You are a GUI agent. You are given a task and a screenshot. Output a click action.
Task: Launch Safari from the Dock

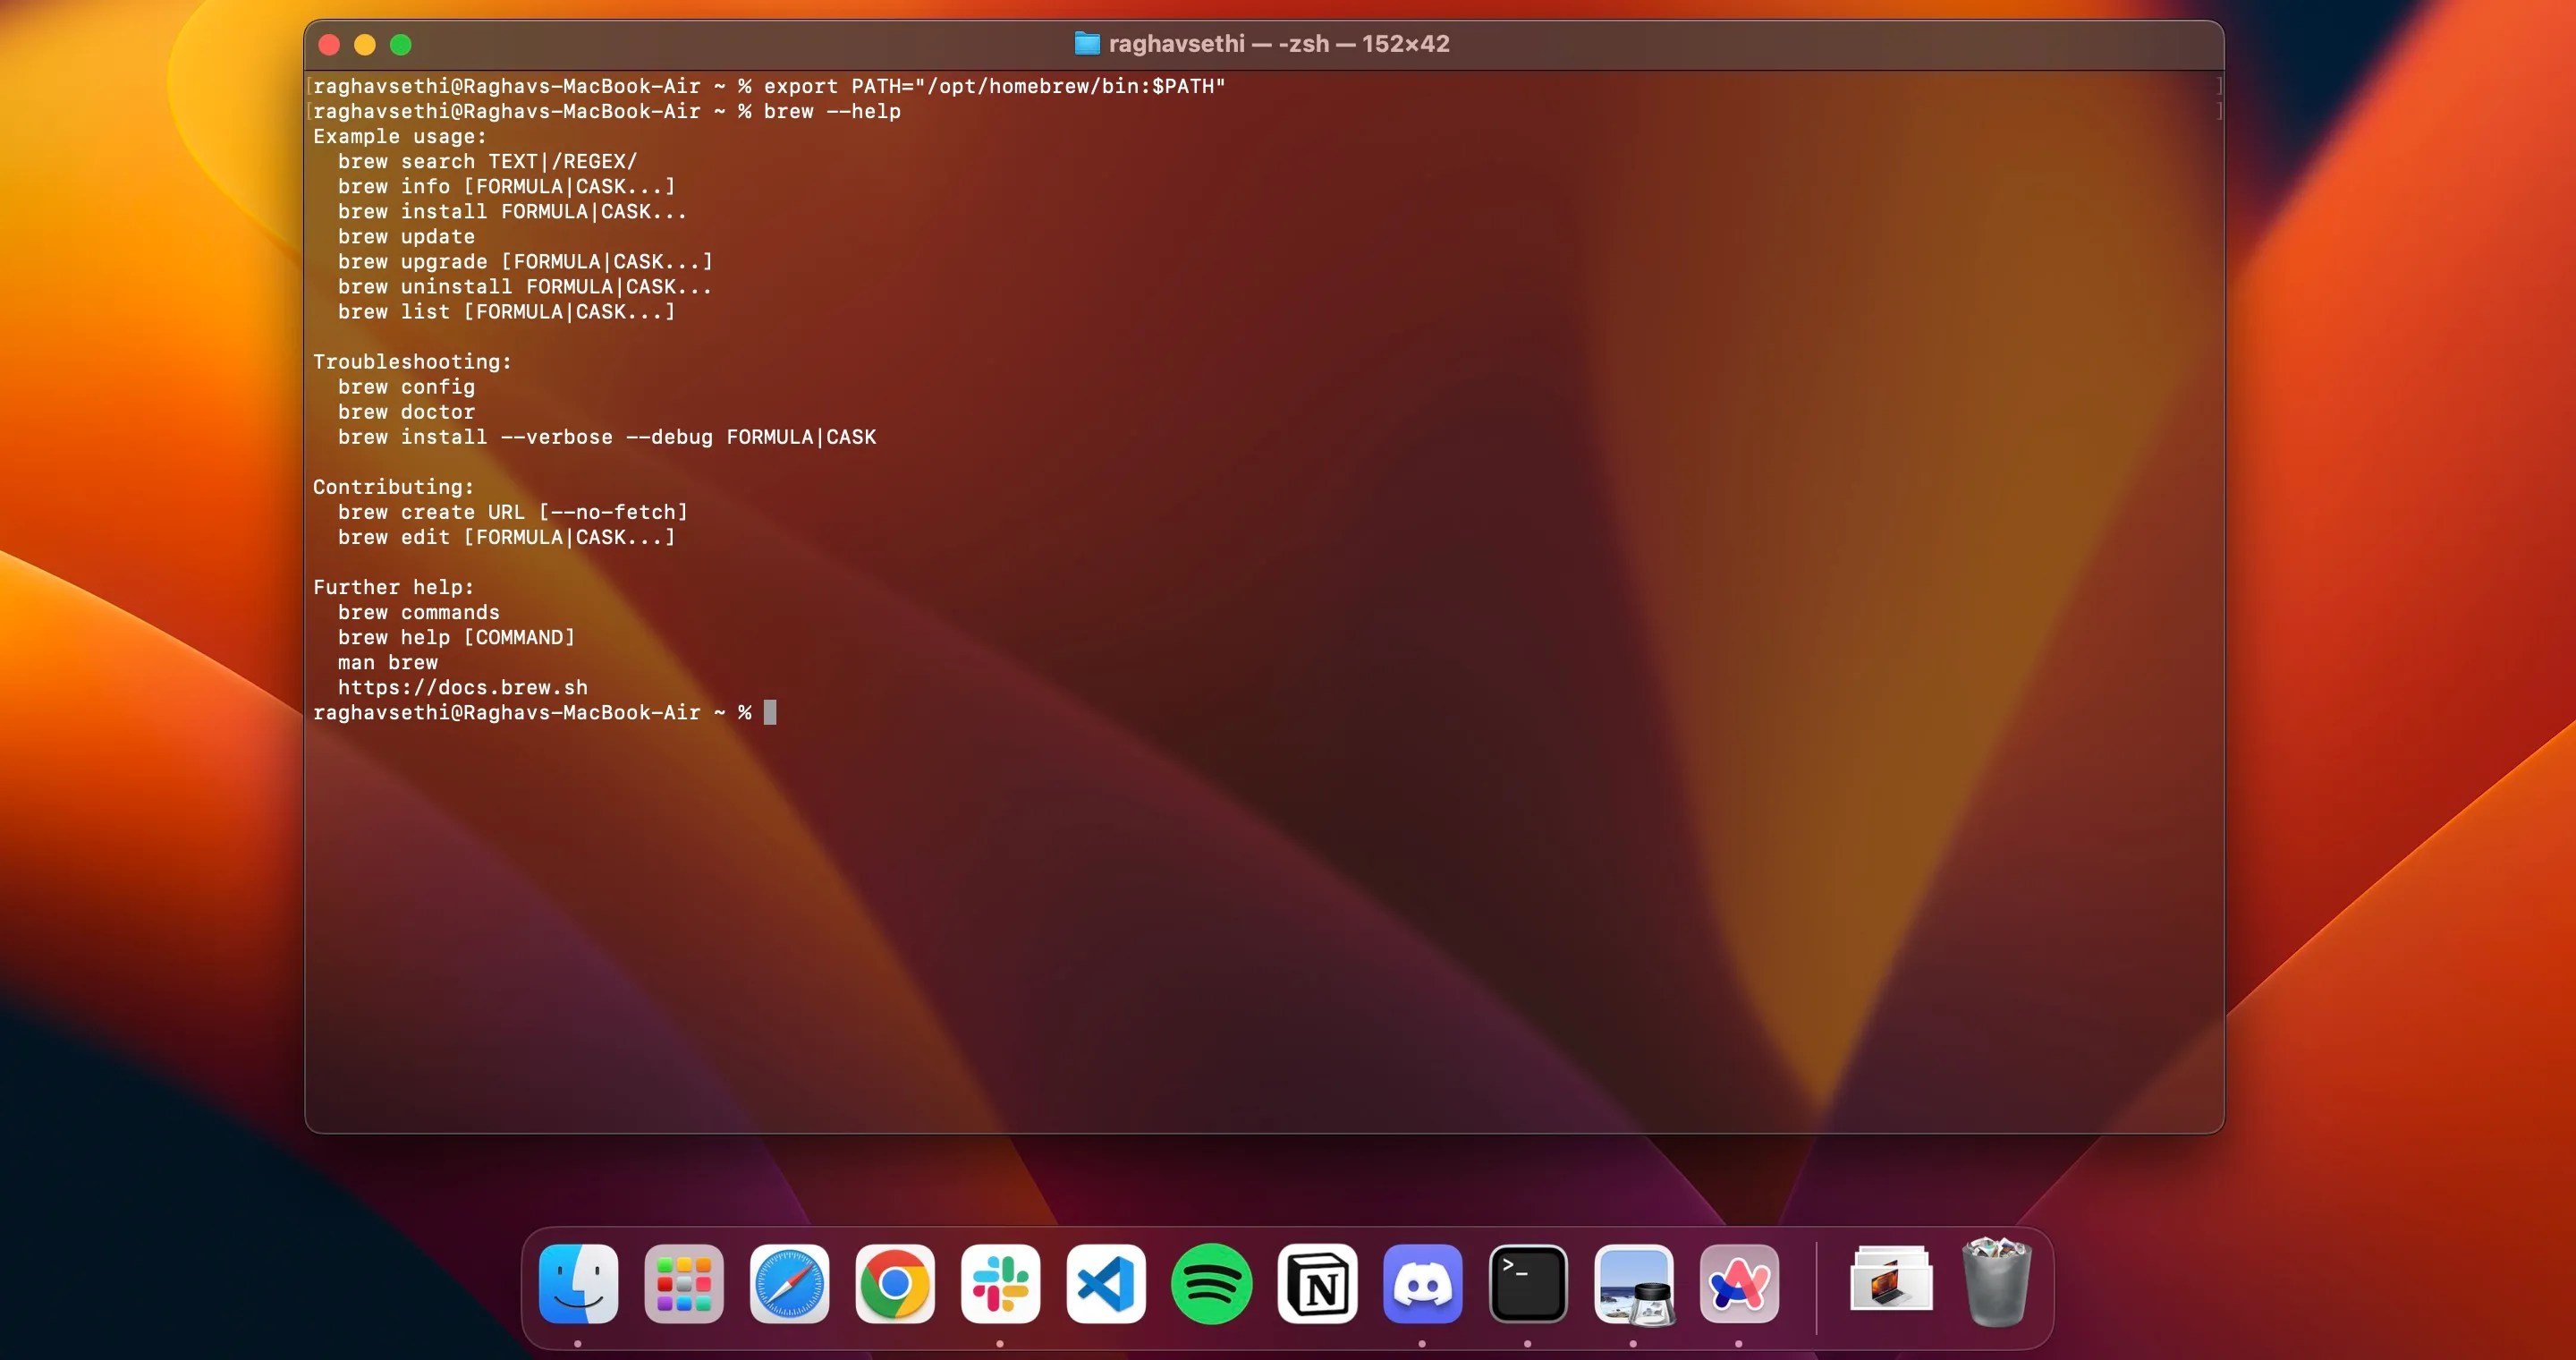click(789, 1285)
